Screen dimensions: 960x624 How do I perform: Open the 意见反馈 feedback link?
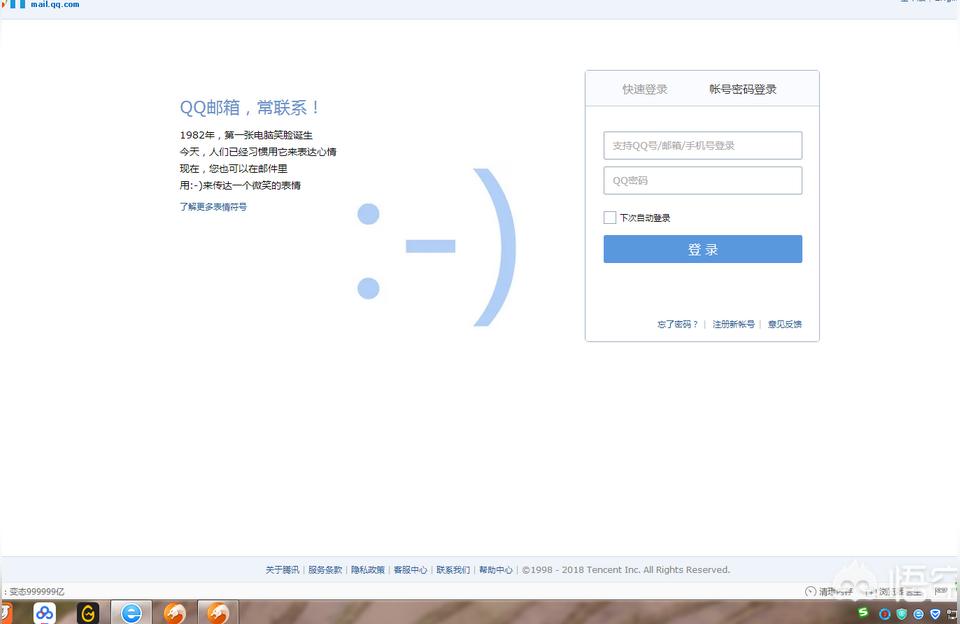coord(784,324)
